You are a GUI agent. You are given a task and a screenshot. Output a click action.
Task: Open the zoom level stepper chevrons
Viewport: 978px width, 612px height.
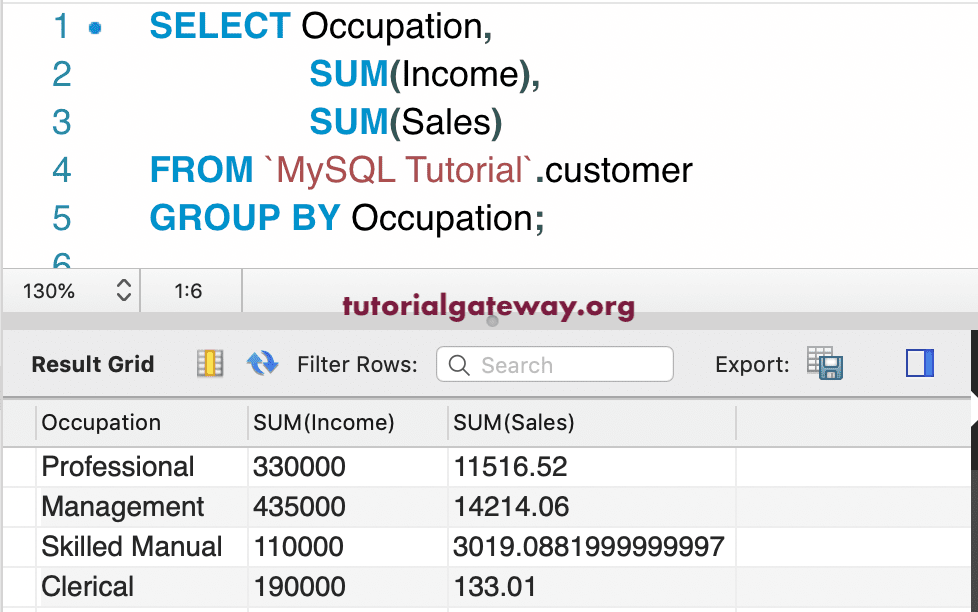(123, 291)
